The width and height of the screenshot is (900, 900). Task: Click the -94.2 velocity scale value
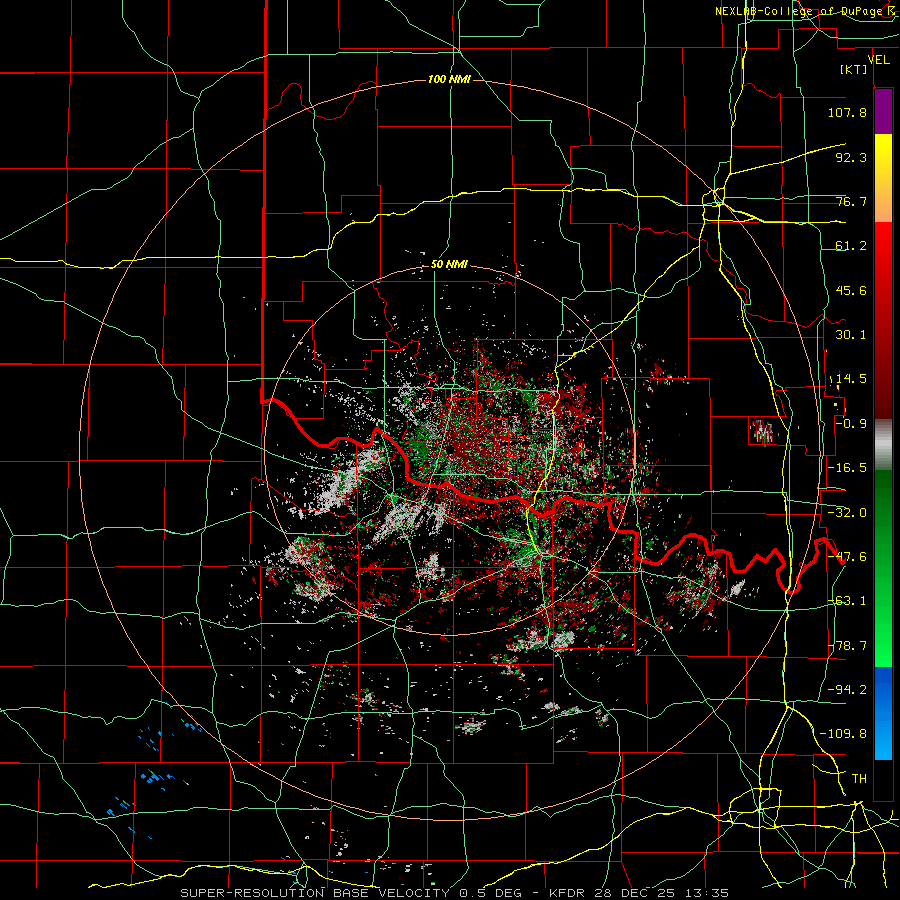tap(847, 690)
